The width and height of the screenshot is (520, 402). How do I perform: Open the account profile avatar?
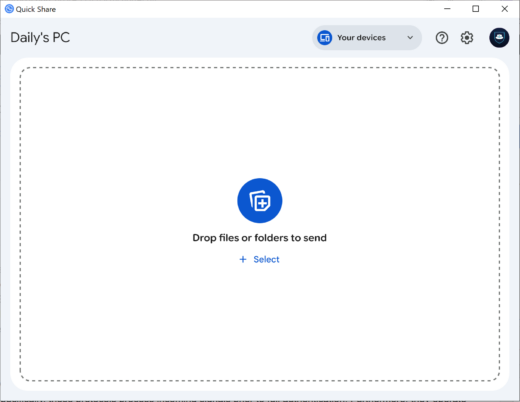point(499,38)
